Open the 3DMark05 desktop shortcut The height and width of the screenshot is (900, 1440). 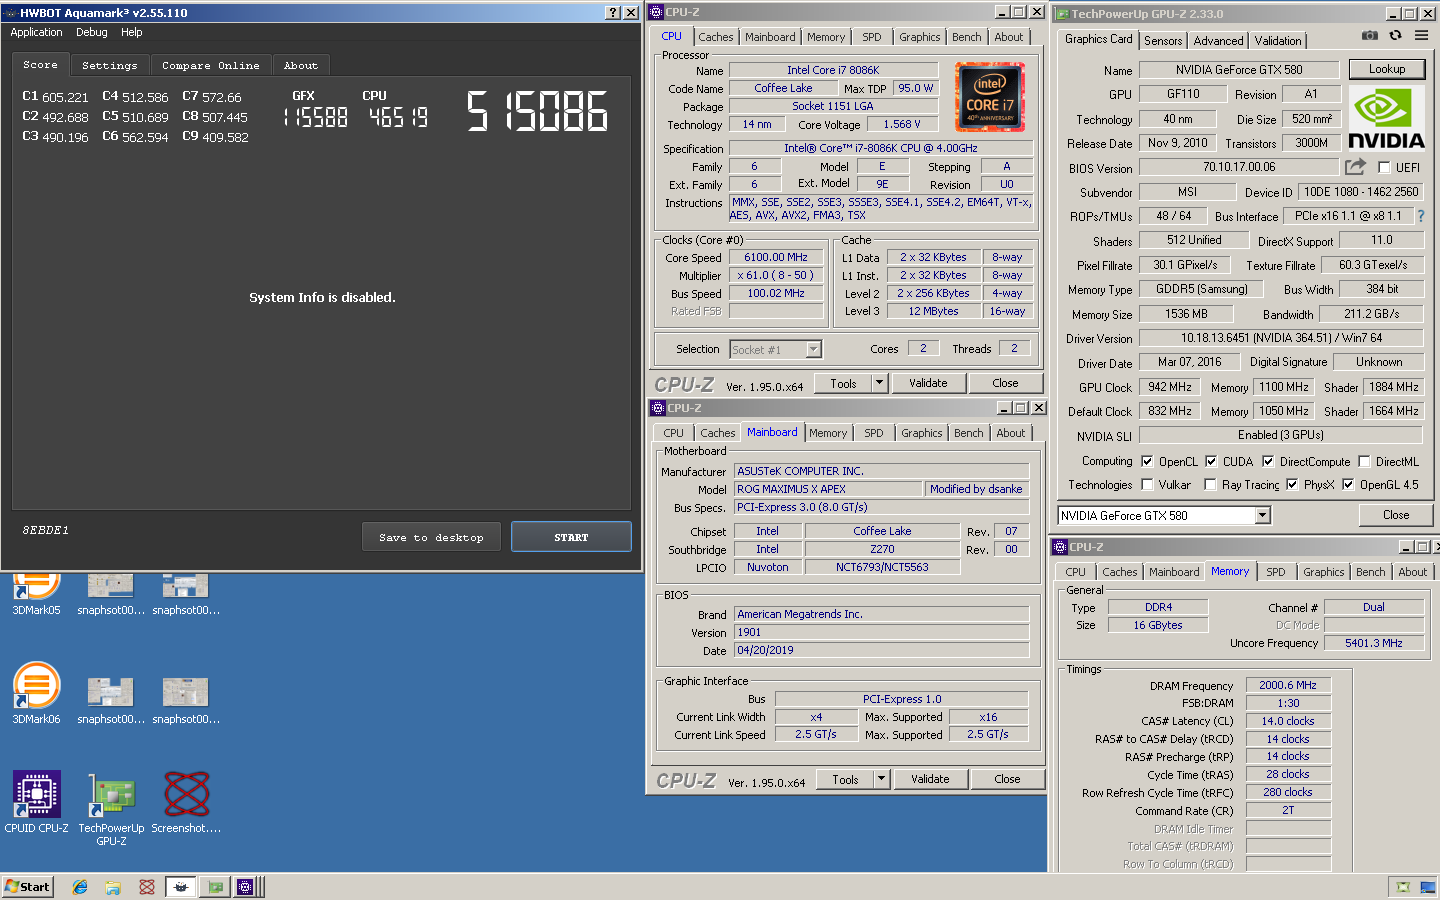(36, 592)
